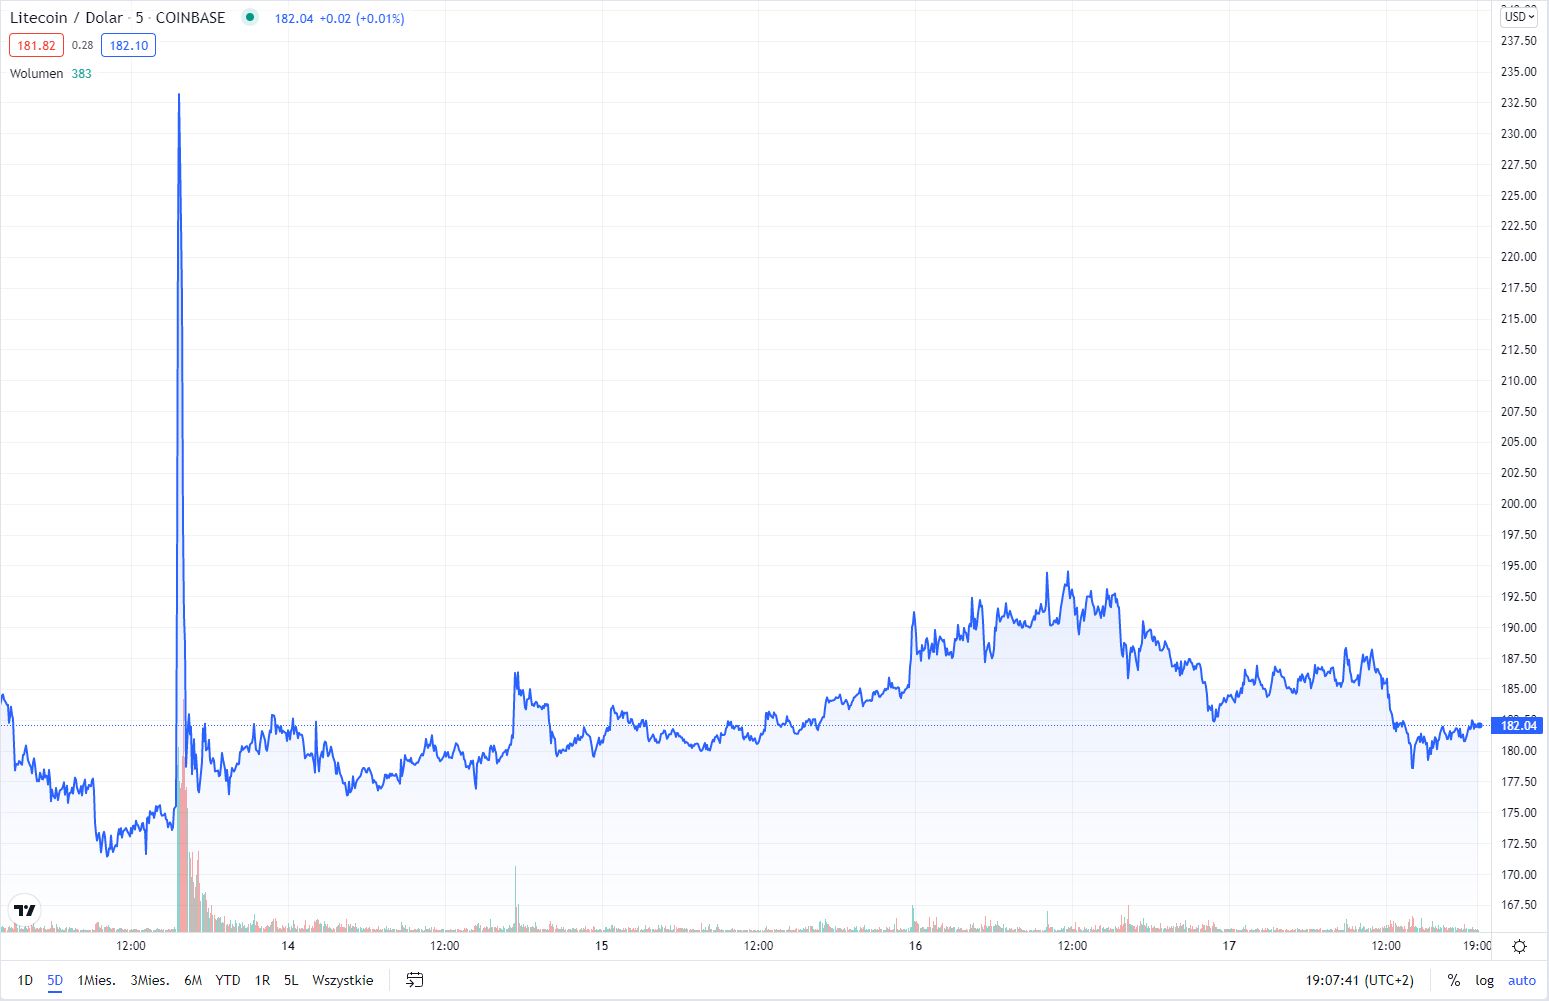Screen dimensions: 1549x1001
Task: Click the 19:07:41 (UTC+2) timezone button
Action: (x=1360, y=980)
